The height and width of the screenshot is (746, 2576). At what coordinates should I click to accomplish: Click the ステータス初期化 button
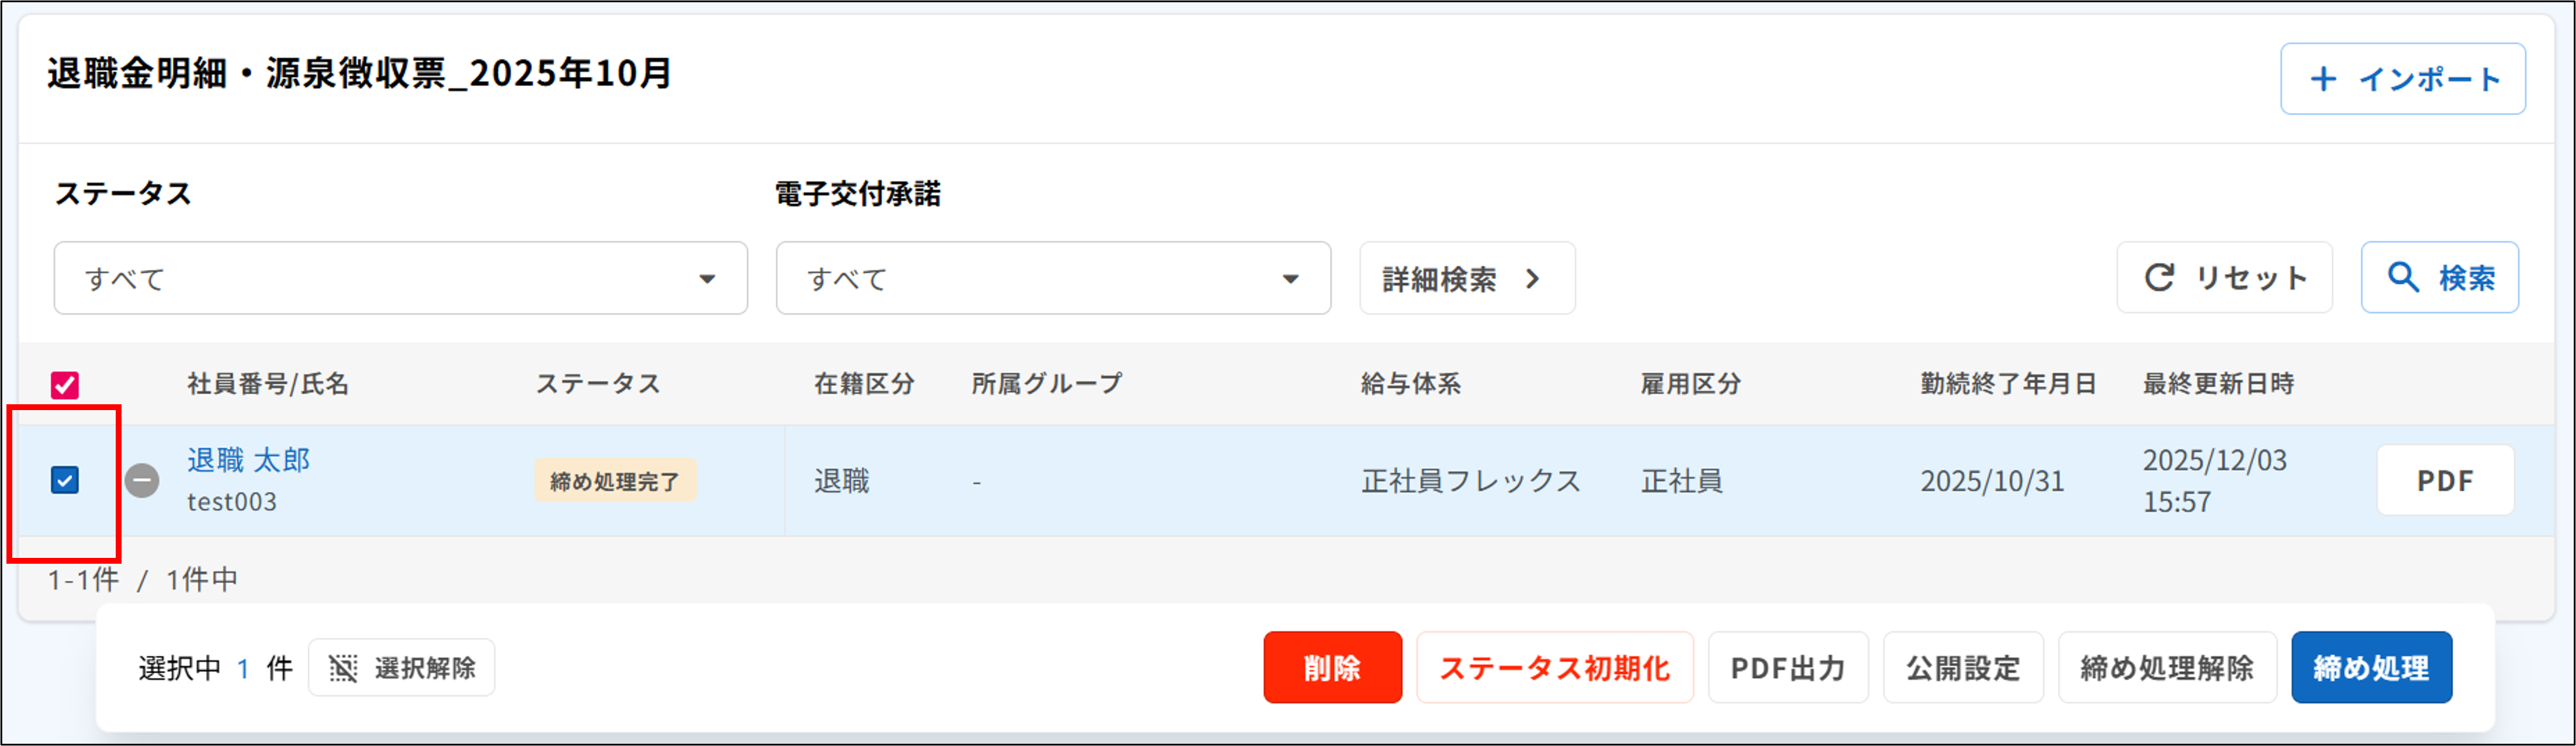[1556, 668]
